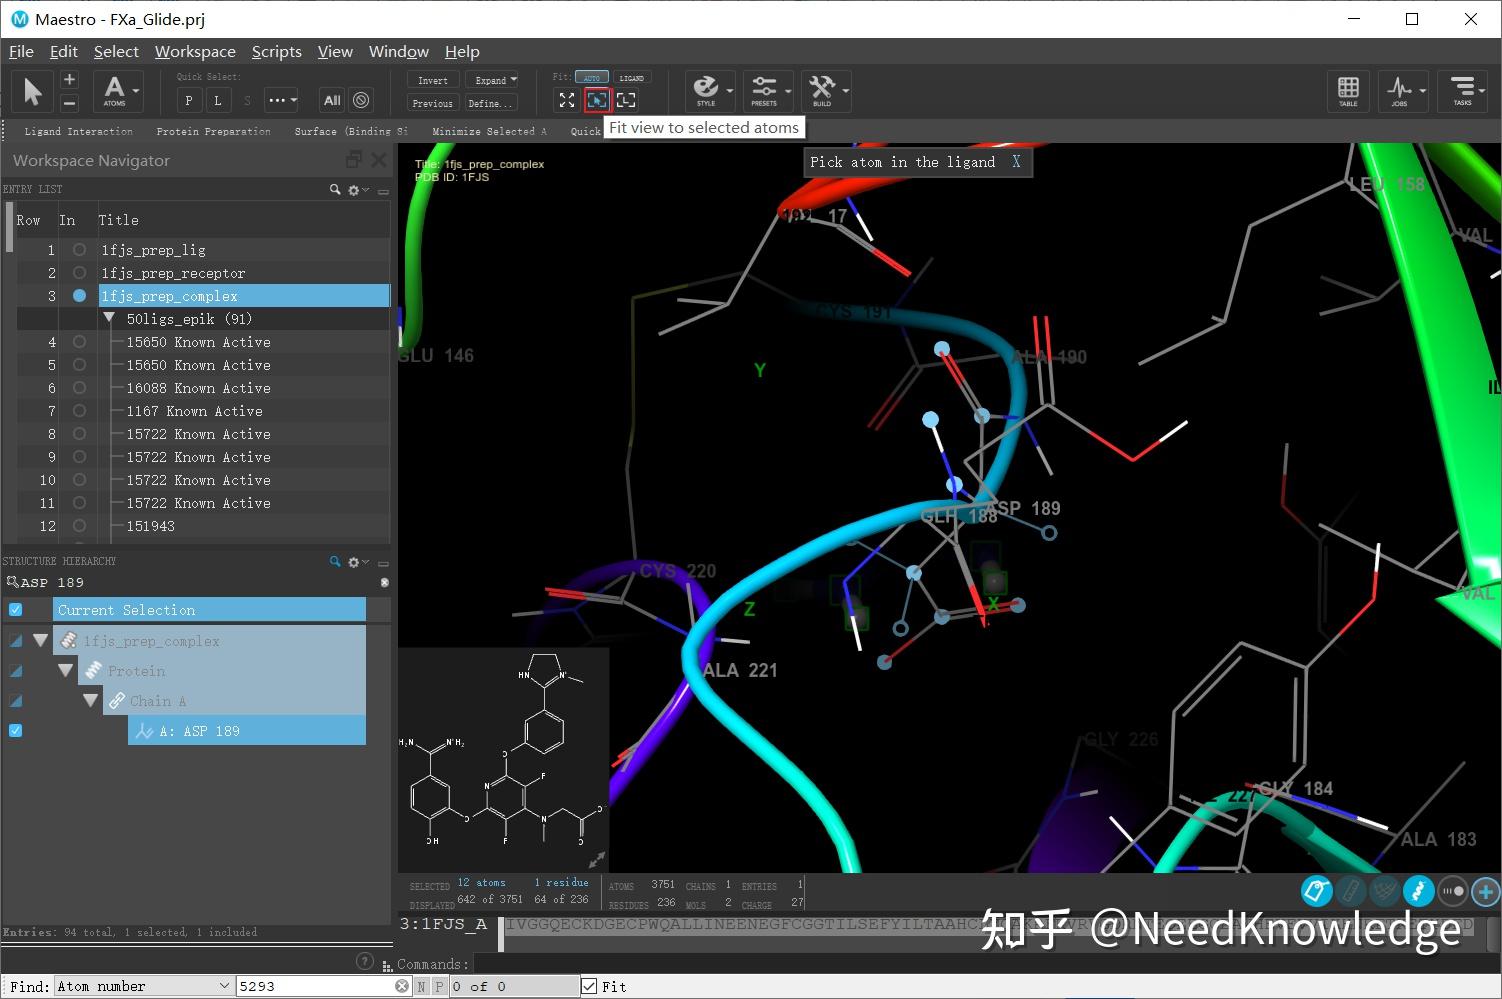Click the Invert selection button

pyautogui.click(x=431, y=79)
